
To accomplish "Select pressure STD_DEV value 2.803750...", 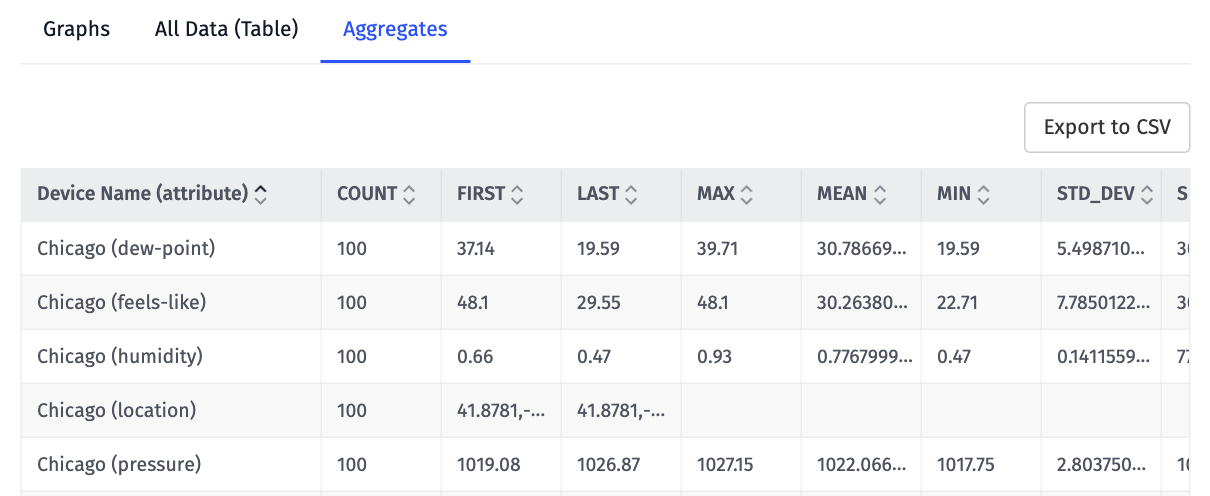I will point(1101,464).
